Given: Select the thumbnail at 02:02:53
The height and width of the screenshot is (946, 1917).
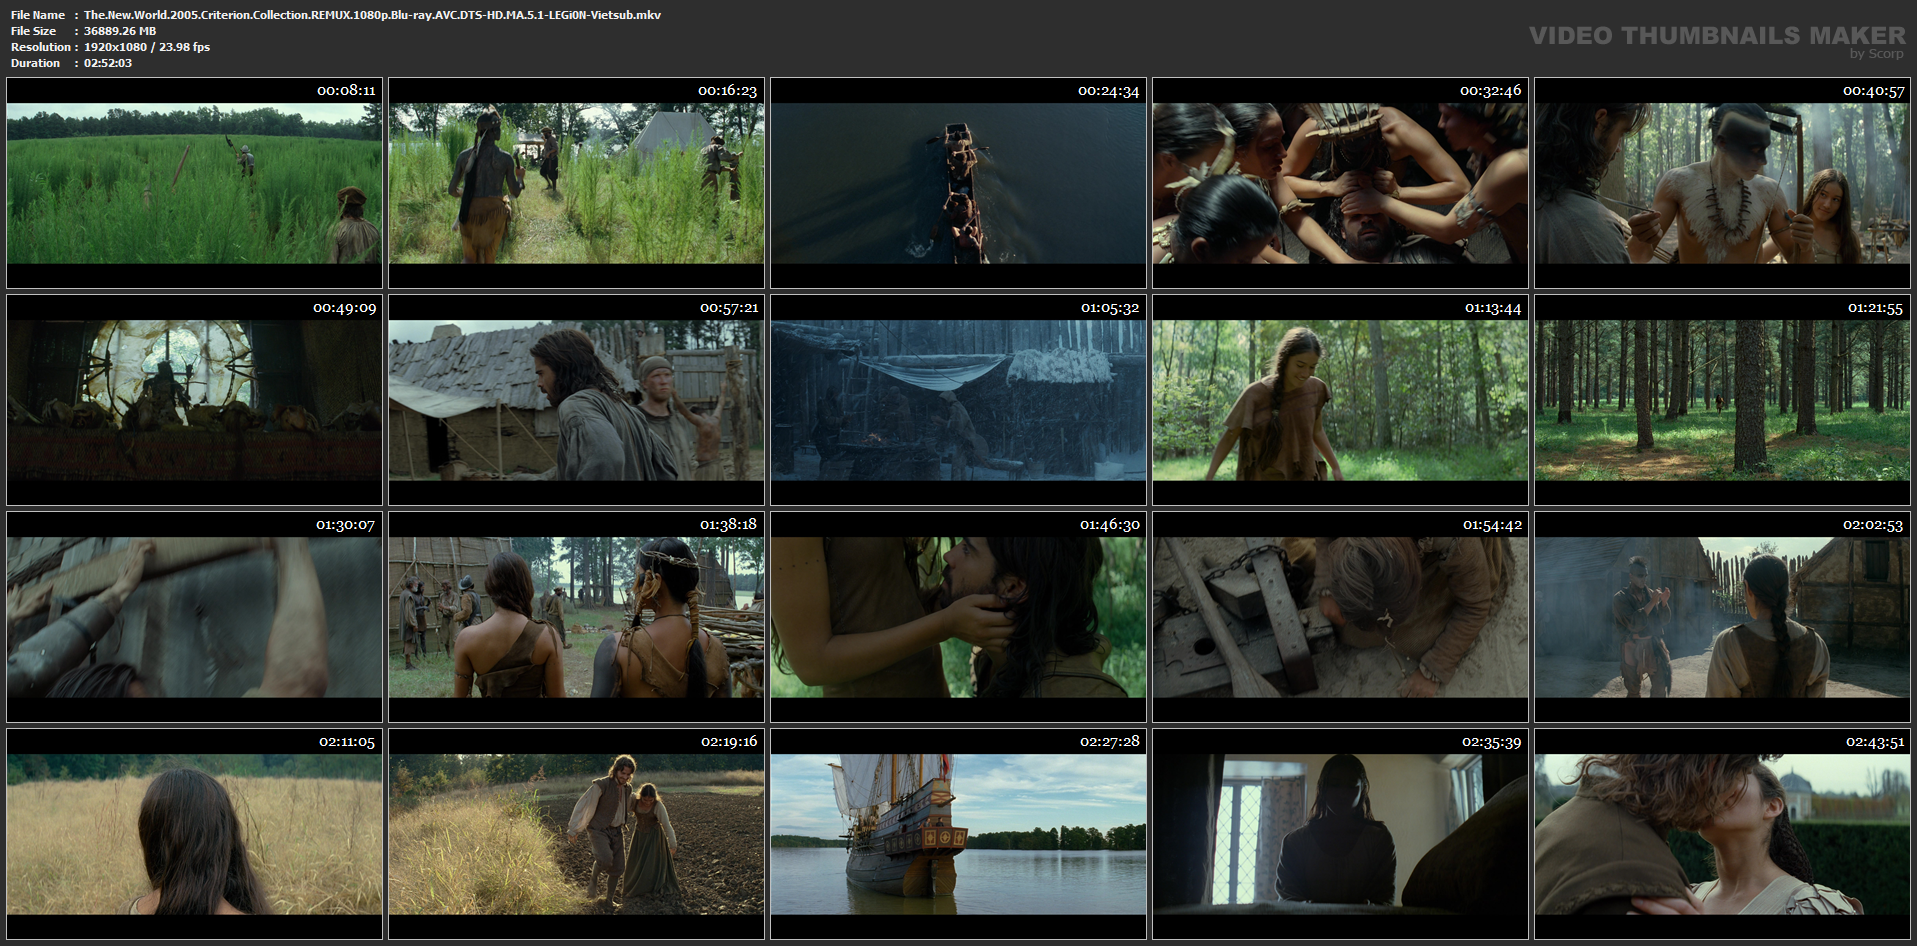Looking at the screenshot, I should 1722,617.
